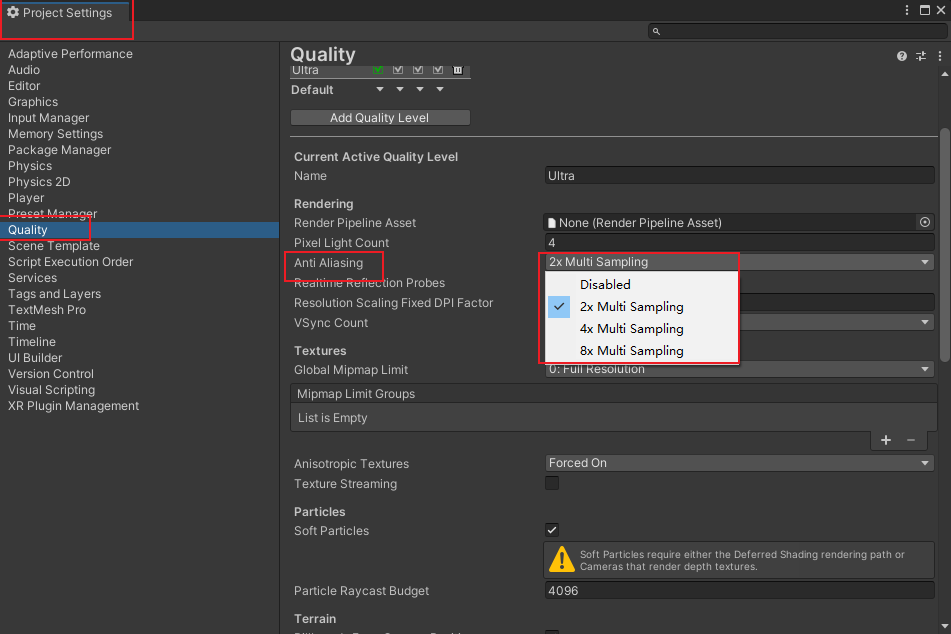951x634 pixels.
Task: Select the 4x Multi Sampling option
Action: (642, 329)
